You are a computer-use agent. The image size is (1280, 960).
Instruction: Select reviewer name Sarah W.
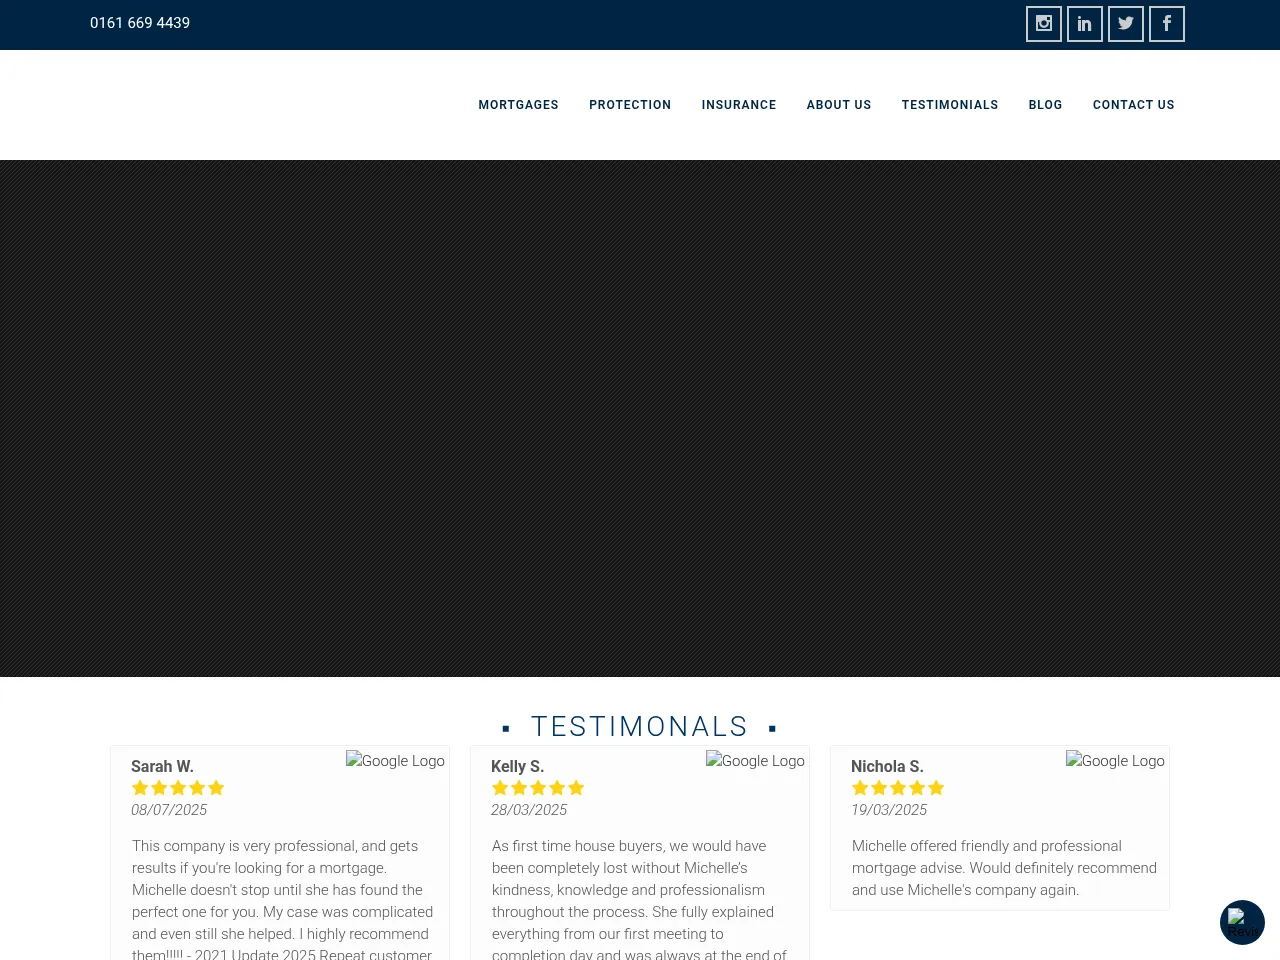point(162,767)
